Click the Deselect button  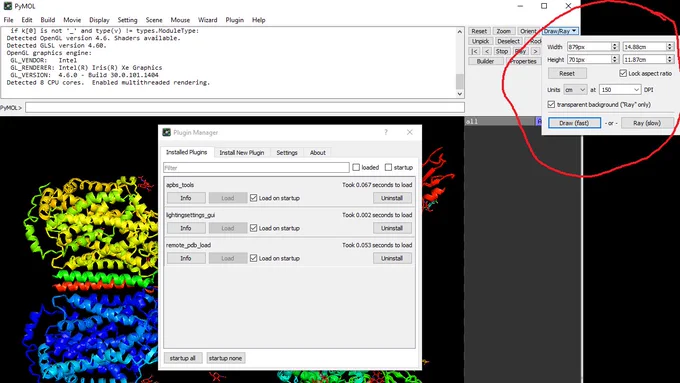tap(508, 41)
